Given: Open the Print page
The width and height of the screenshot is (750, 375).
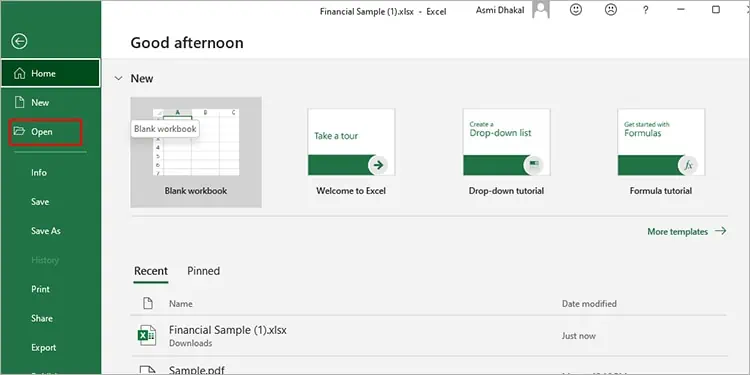Looking at the screenshot, I should (41, 289).
